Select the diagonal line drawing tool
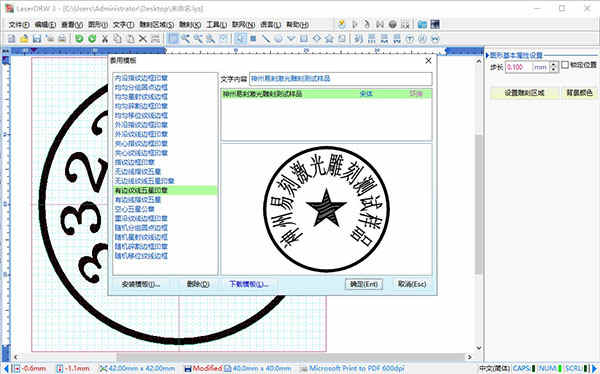 point(266,39)
